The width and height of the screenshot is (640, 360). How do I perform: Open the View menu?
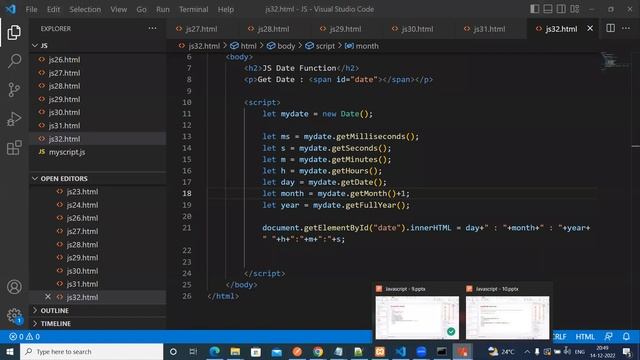tap(118, 9)
